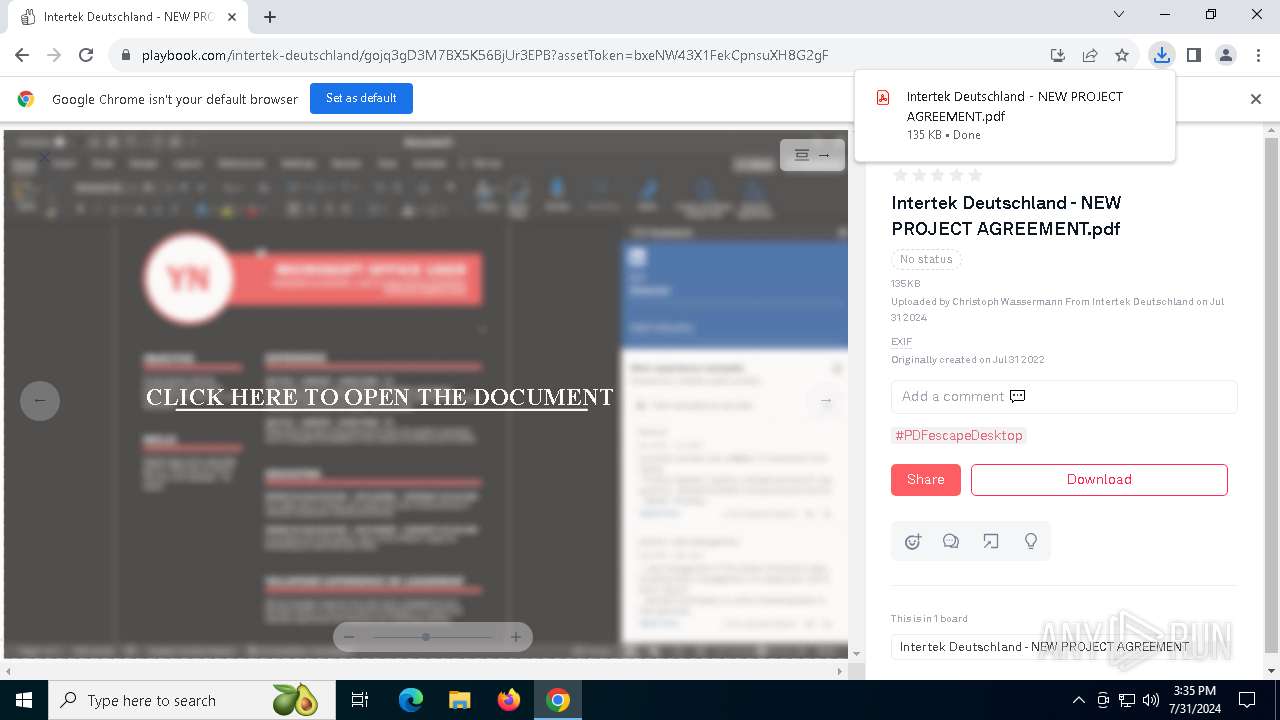Zoom out with the minus button
This screenshot has width=1280, height=720.
349,637
